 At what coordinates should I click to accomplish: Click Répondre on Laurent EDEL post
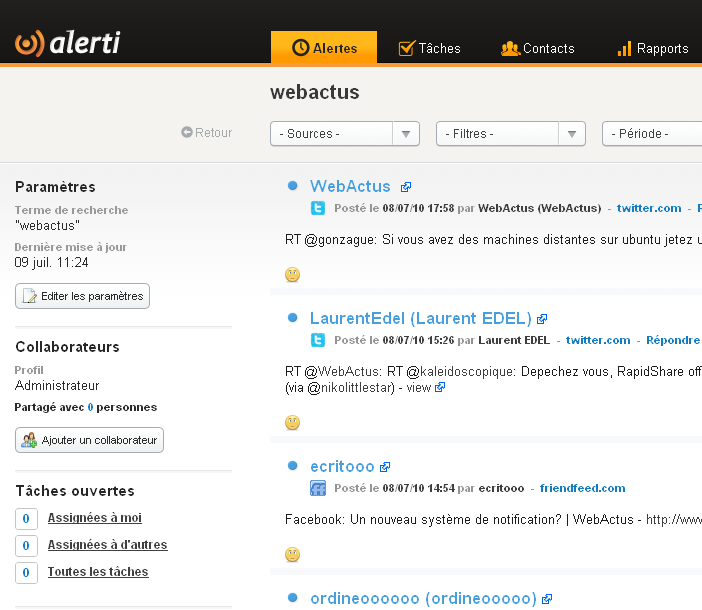(x=673, y=340)
